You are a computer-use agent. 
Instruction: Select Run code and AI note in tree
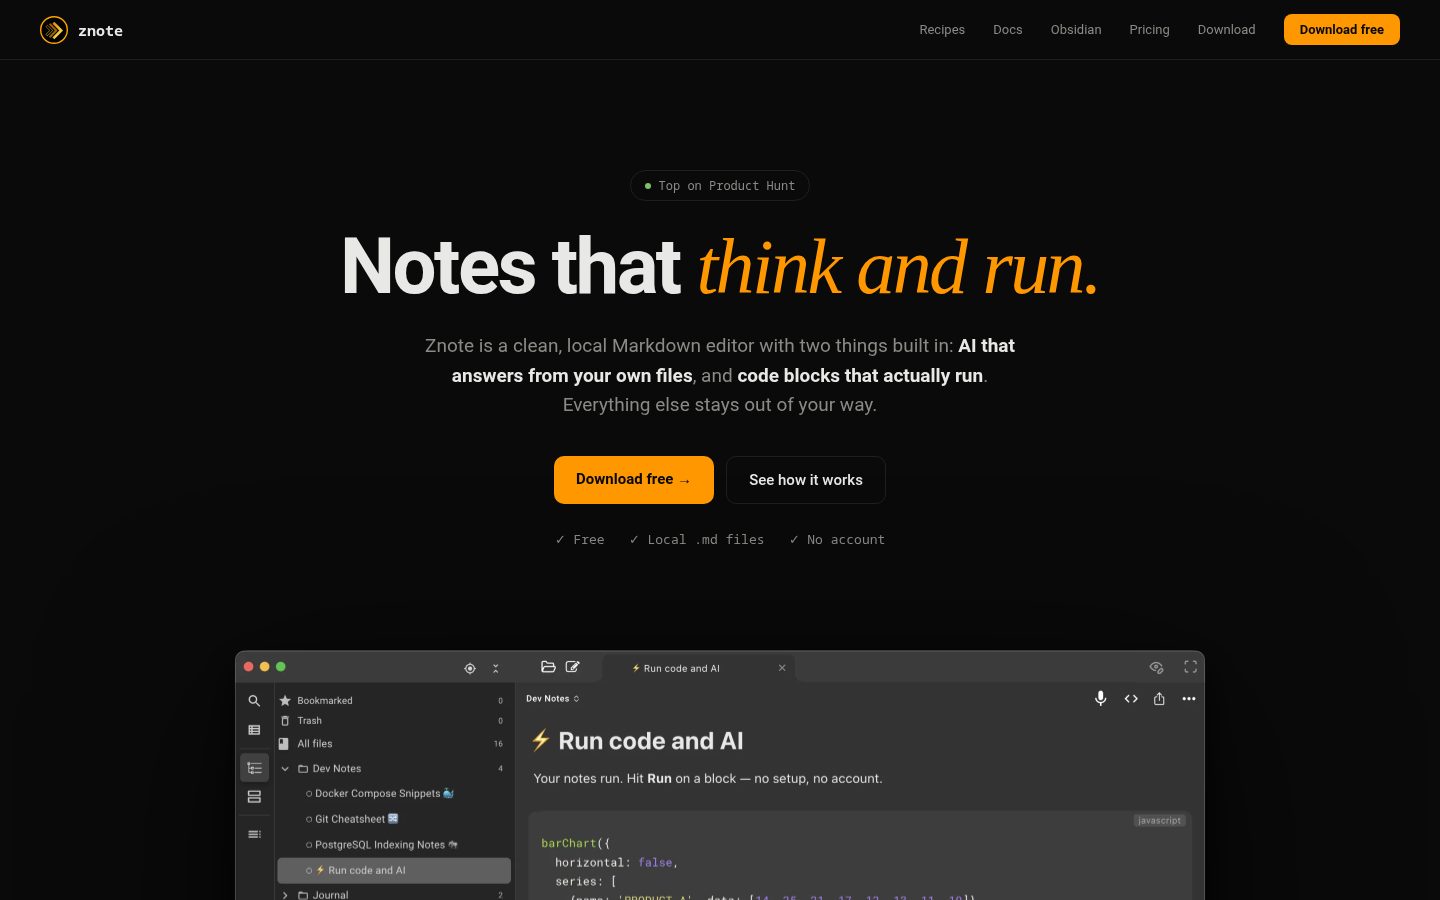point(393,870)
